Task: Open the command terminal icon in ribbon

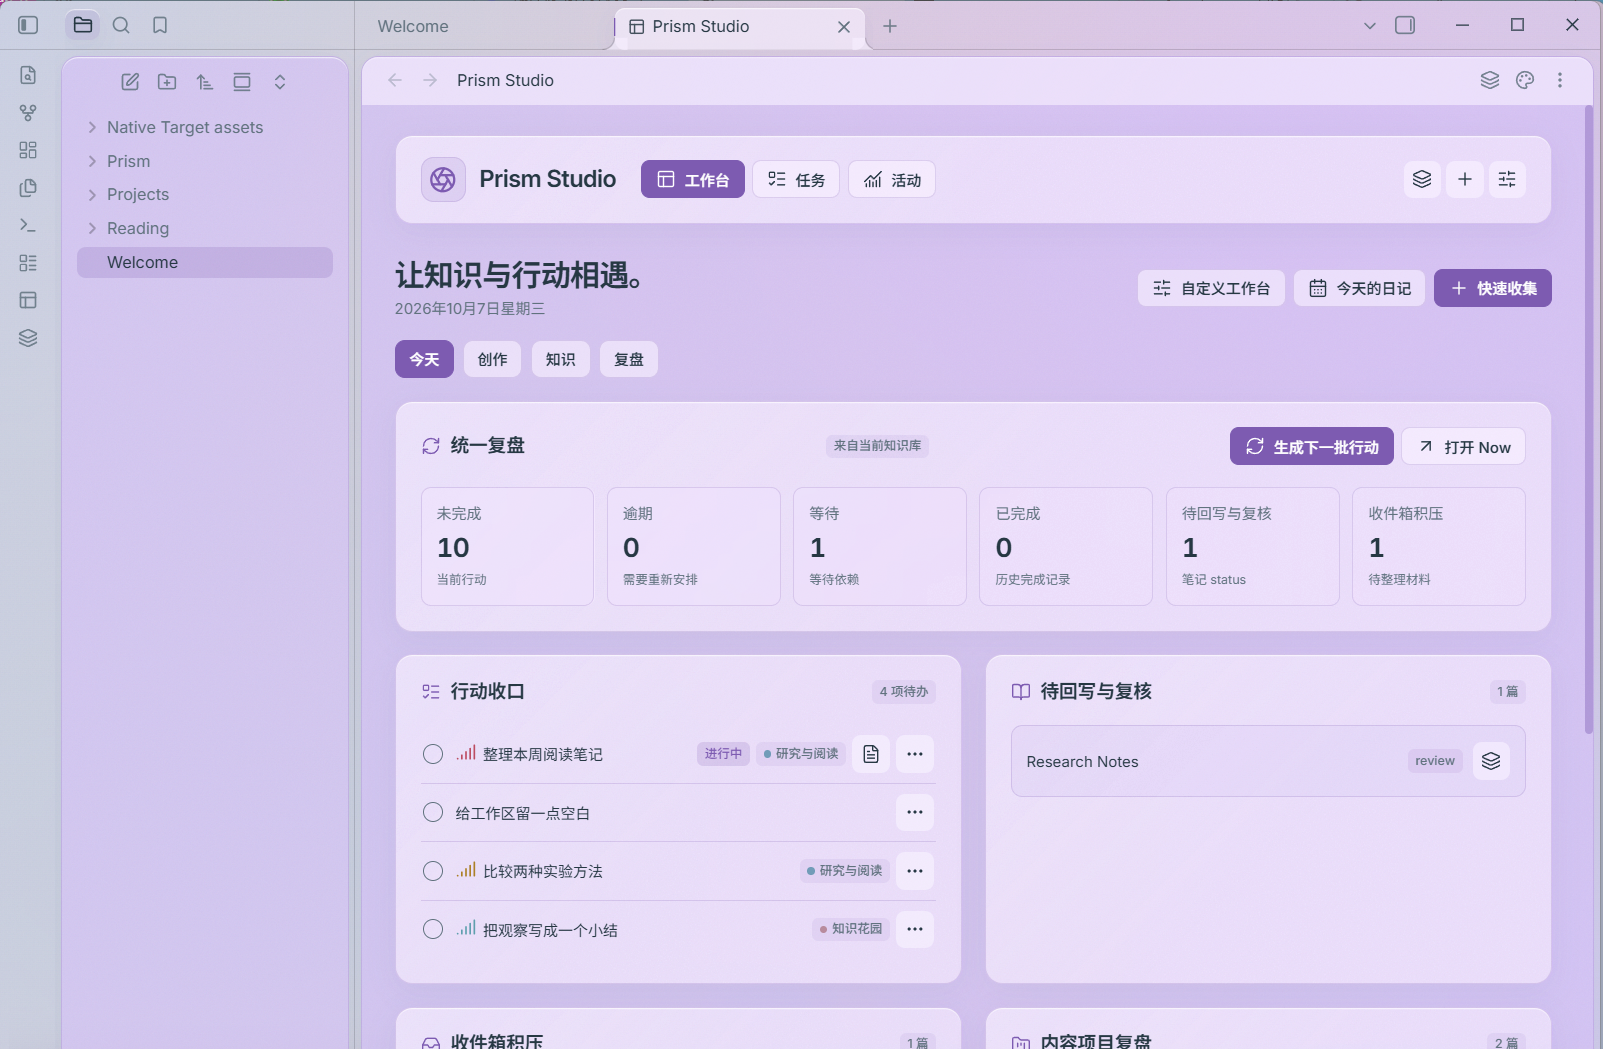Action: (28, 226)
